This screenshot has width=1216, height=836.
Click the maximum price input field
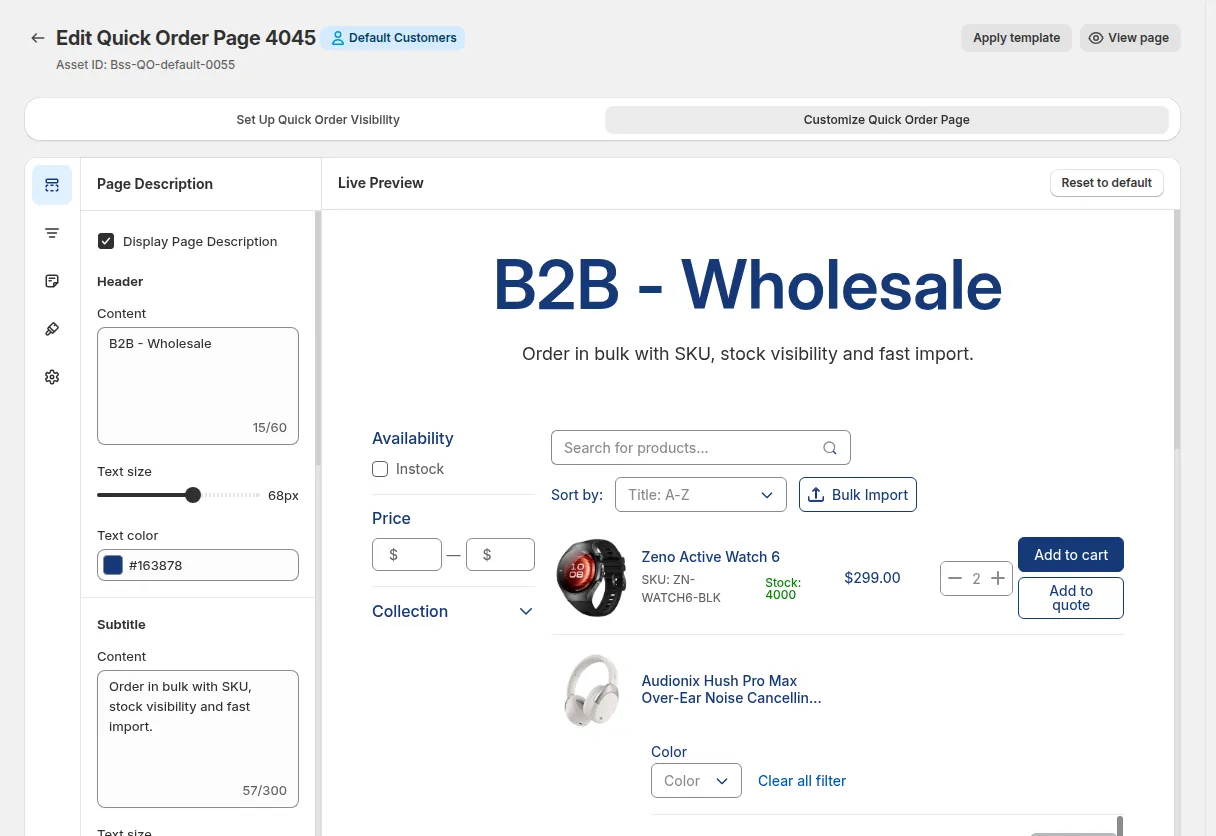coord(500,554)
